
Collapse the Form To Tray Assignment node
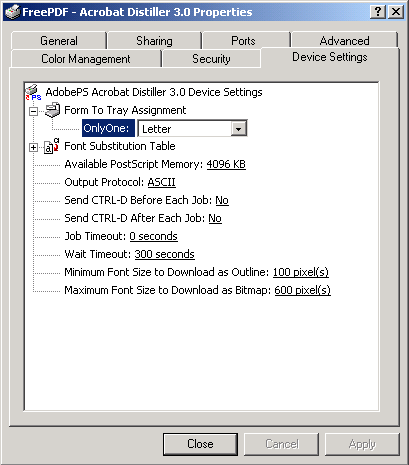coord(33,111)
